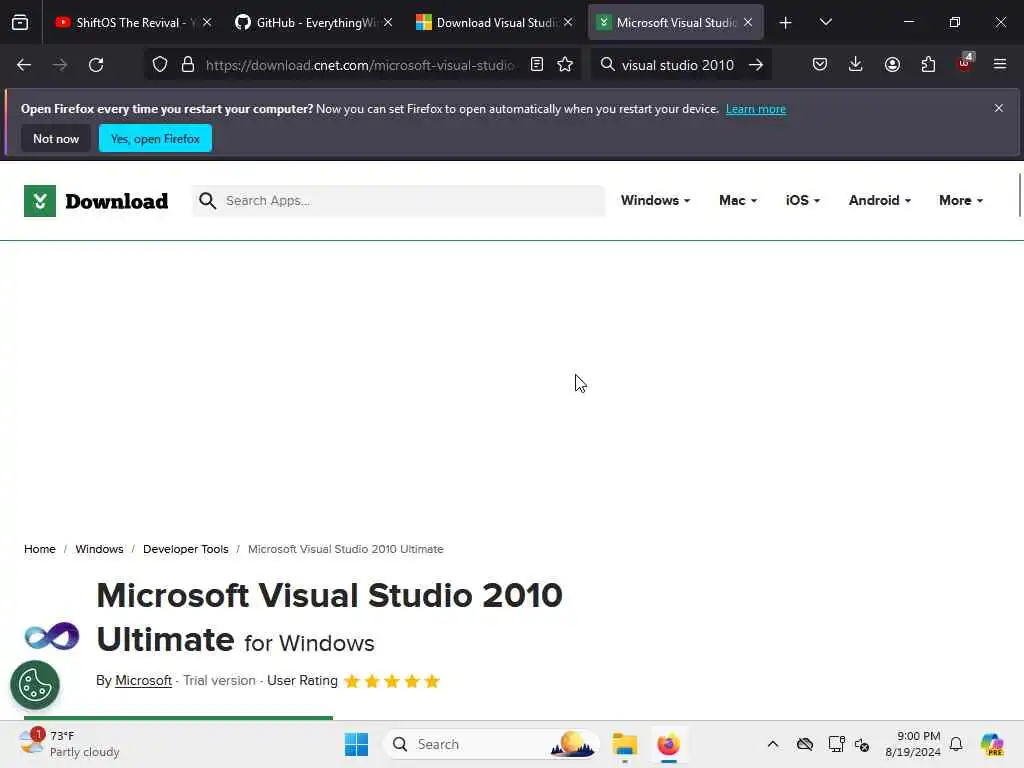Viewport: 1024px width, 768px height.
Task: Expand the Windows navigation dropdown
Action: 655,200
